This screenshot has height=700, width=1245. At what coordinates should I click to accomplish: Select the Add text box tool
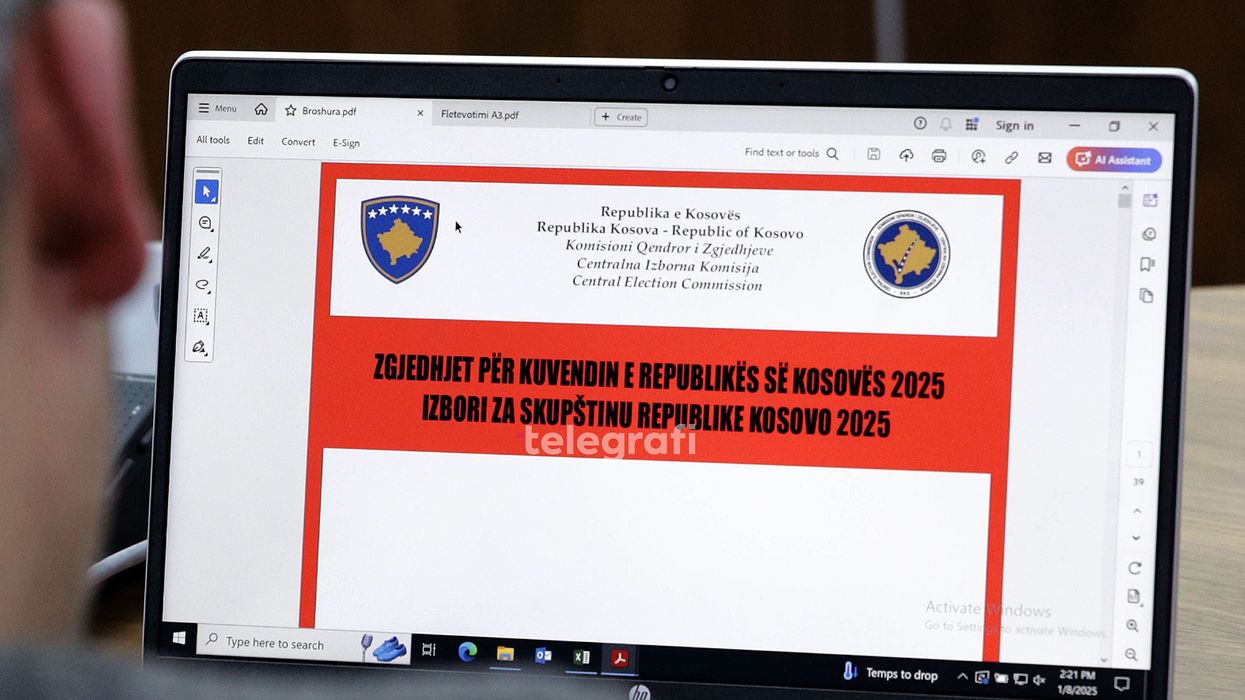click(201, 317)
